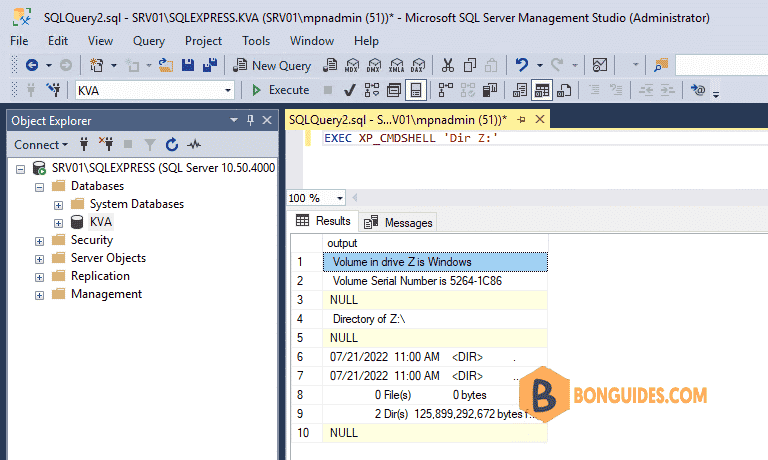Refresh Object Explorer
Viewport: 768px width, 460px height.
point(172,145)
